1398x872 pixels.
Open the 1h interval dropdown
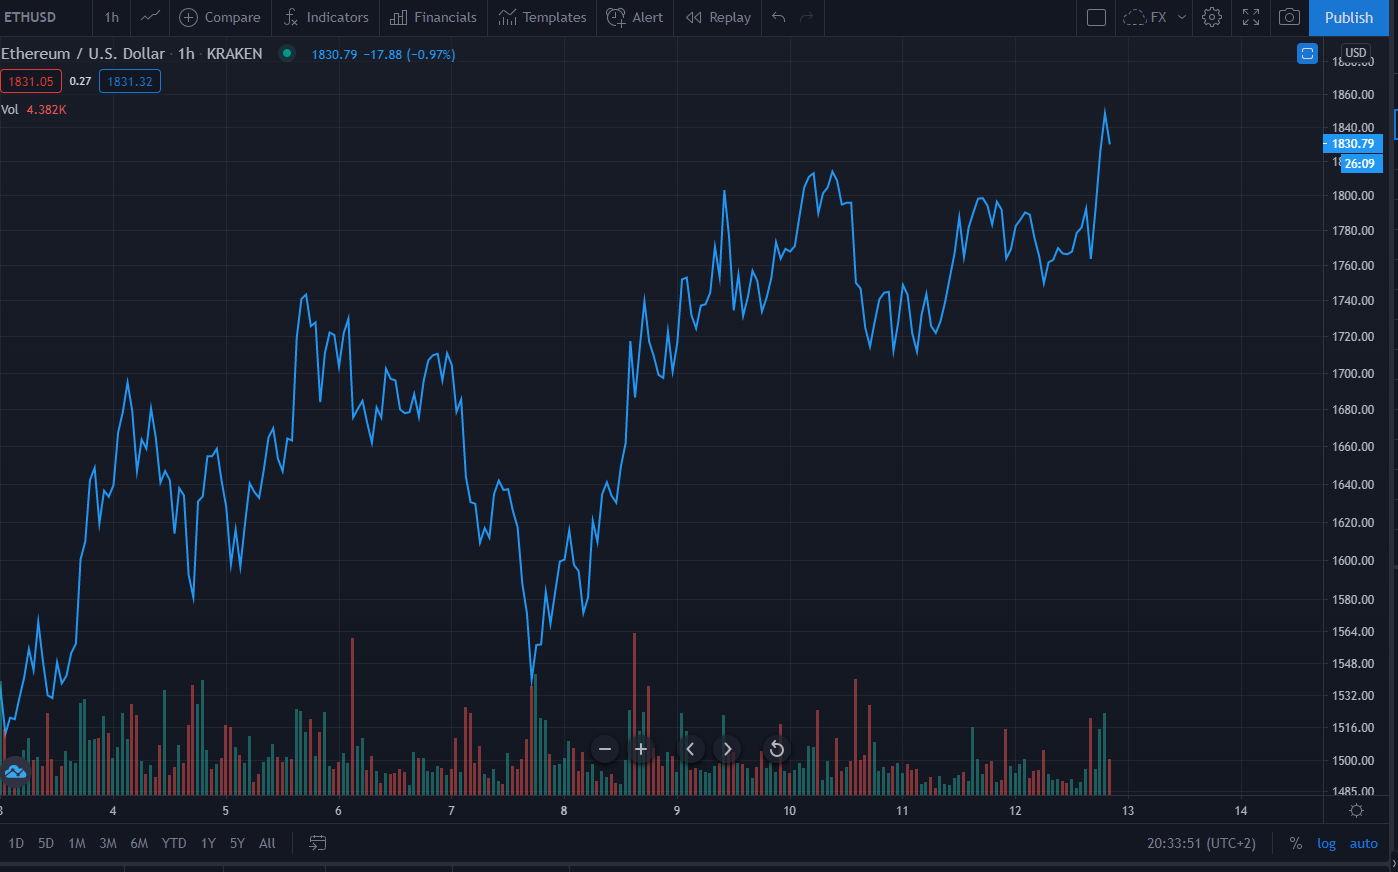pos(112,17)
